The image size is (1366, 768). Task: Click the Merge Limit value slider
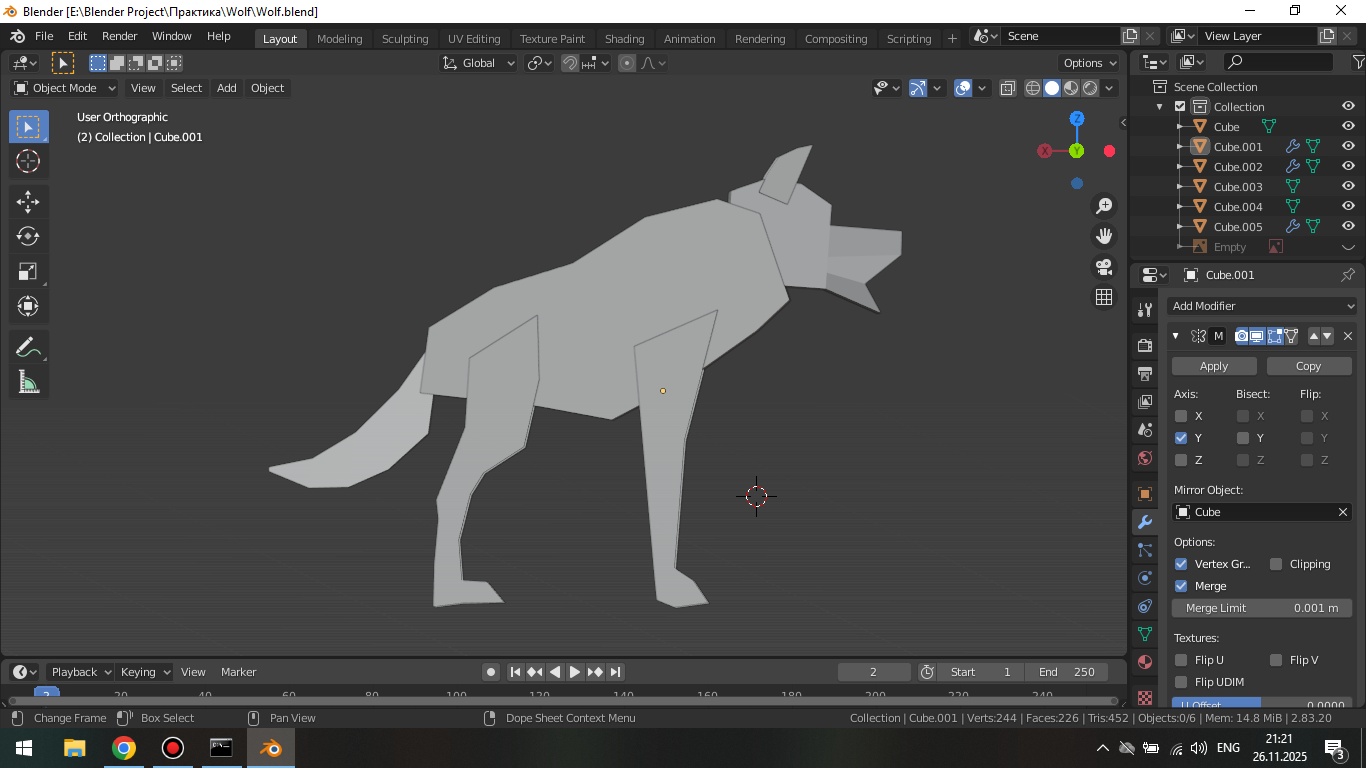[x=1262, y=608]
